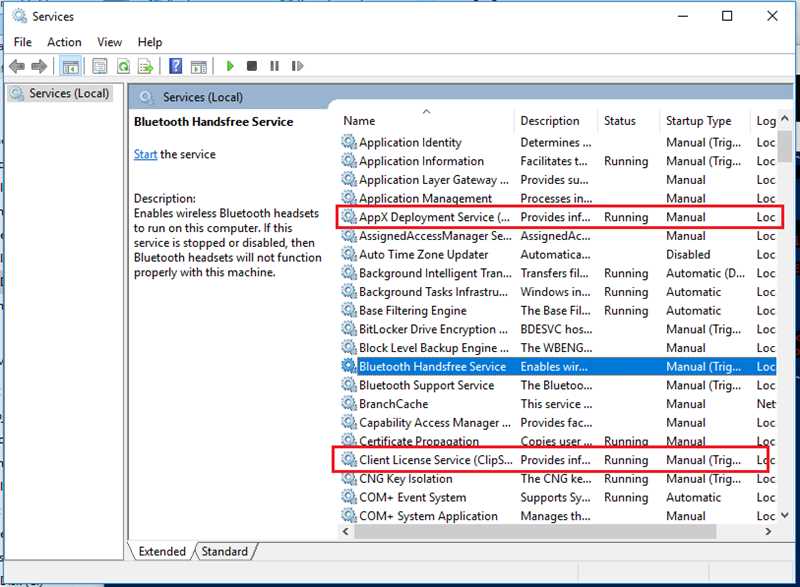This screenshot has width=800, height=587.
Task: Open the File menu
Action: [22, 42]
